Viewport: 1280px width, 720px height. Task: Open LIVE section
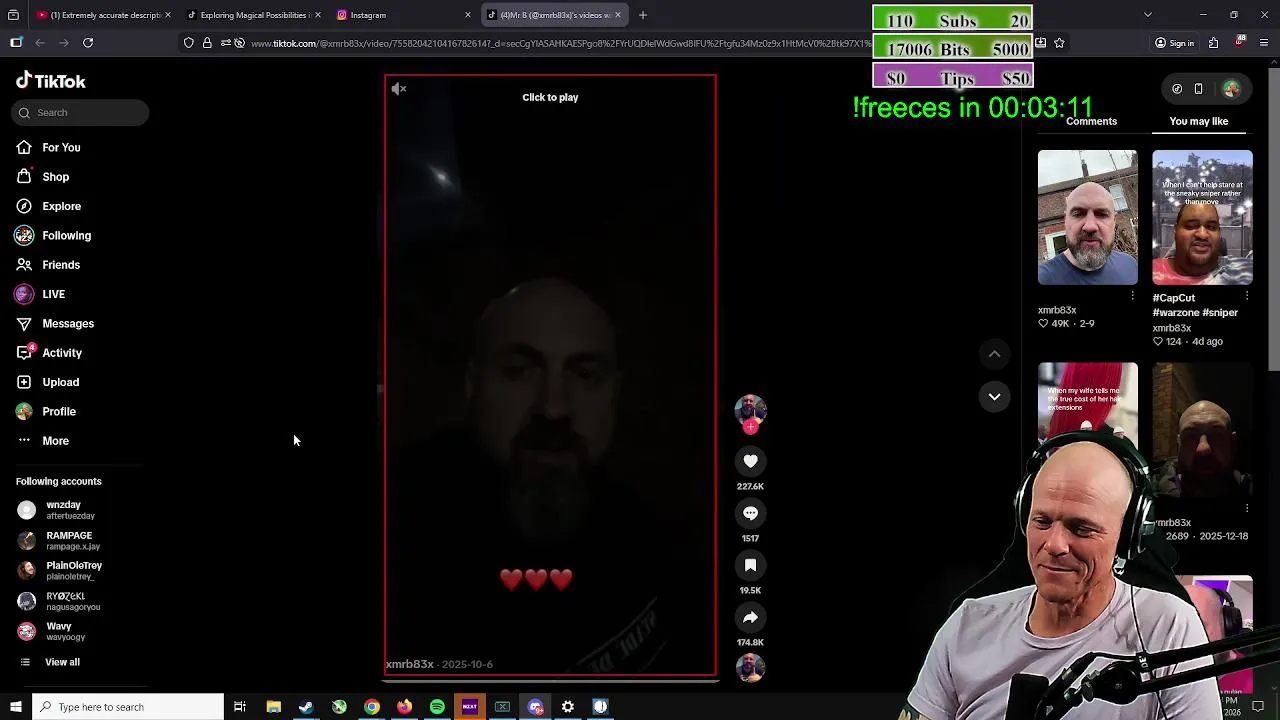pyautogui.click(x=53, y=294)
